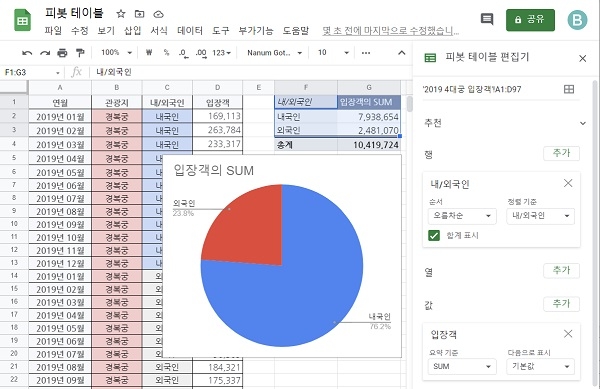Open the 데이터 menu
The width and height of the screenshot is (600, 389).
[190, 31]
